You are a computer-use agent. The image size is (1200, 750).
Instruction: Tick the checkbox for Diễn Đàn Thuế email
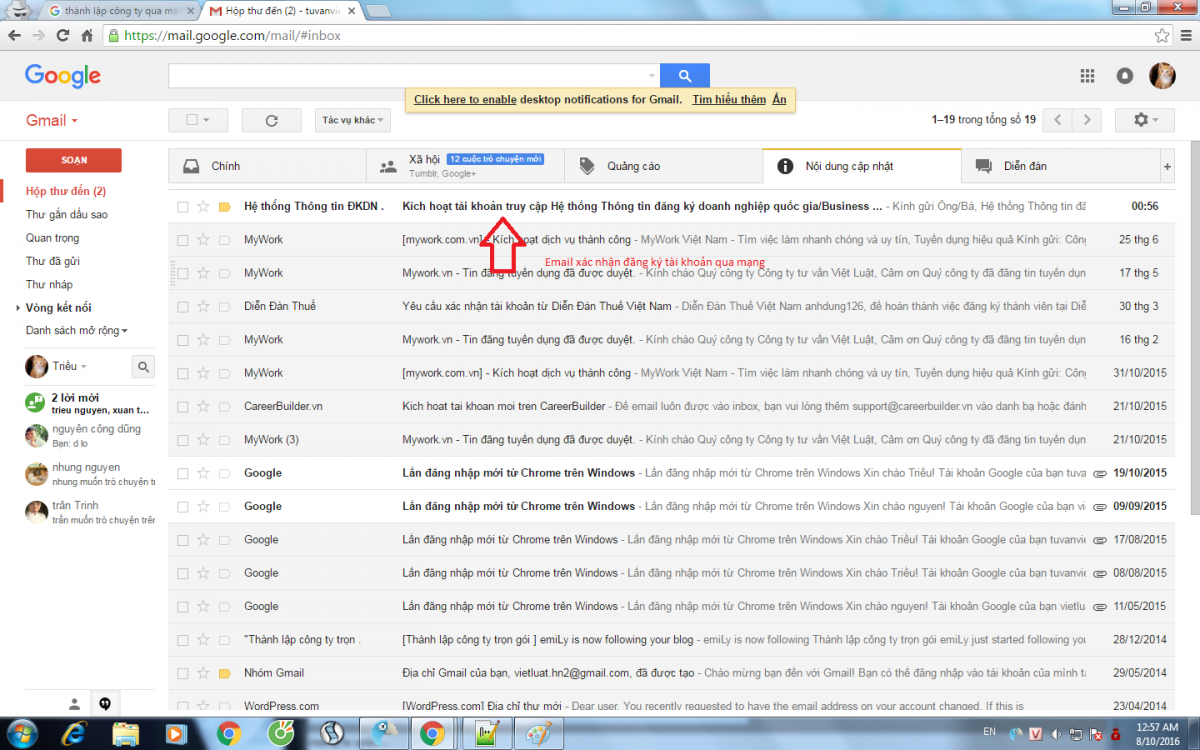[x=183, y=306]
